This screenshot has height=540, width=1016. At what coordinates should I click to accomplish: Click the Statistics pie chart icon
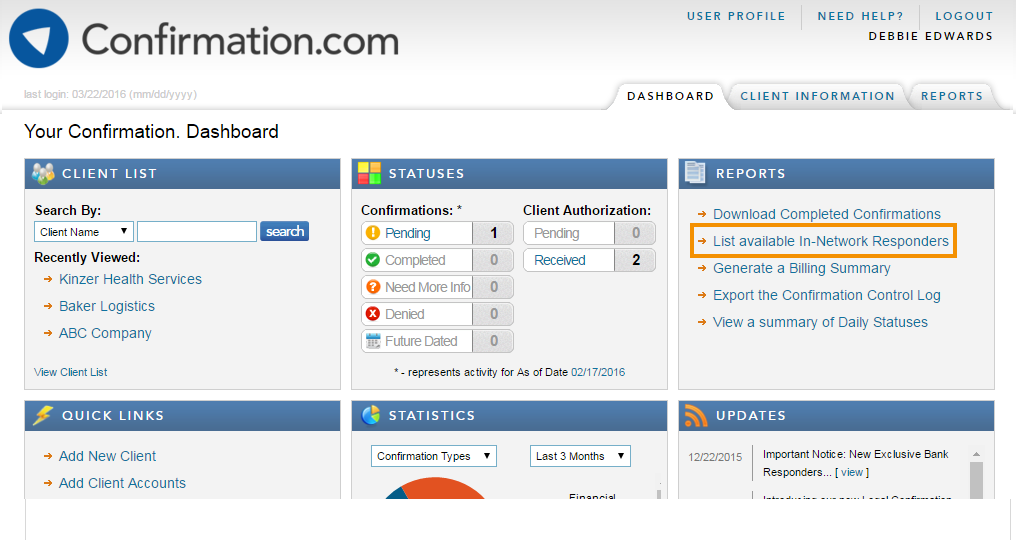[370, 415]
